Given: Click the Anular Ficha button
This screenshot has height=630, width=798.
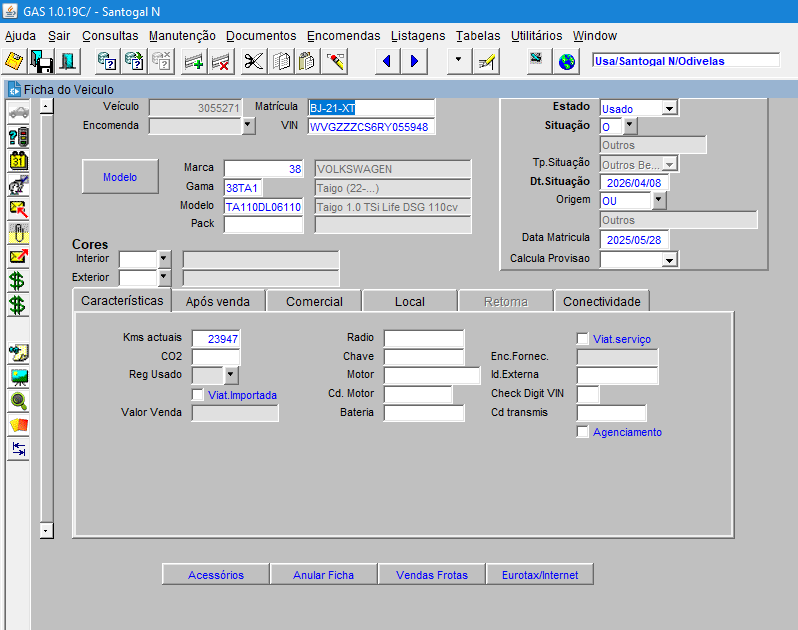Looking at the screenshot, I should pos(323,575).
